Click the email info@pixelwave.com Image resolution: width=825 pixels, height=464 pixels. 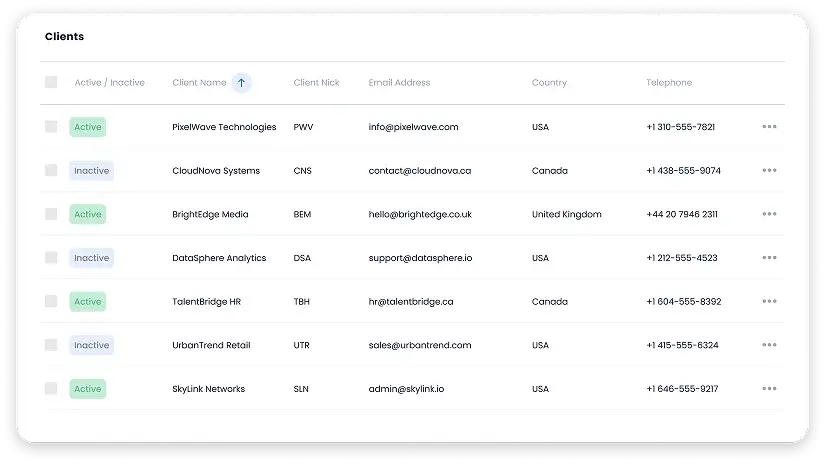point(414,127)
